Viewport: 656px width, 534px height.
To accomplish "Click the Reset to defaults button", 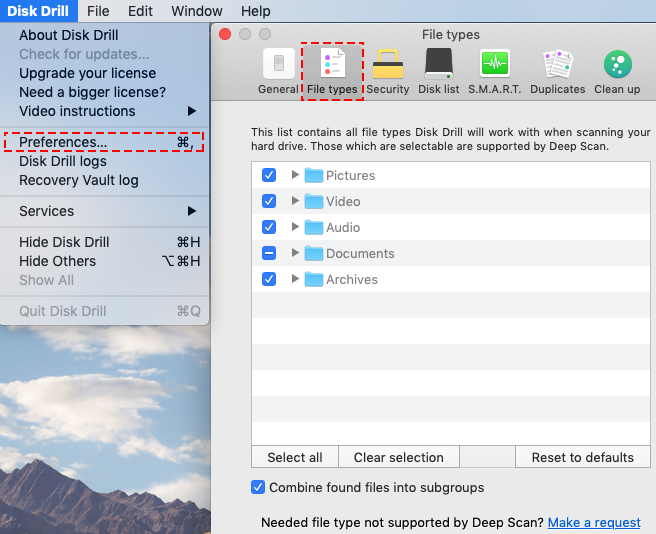I will [583, 457].
